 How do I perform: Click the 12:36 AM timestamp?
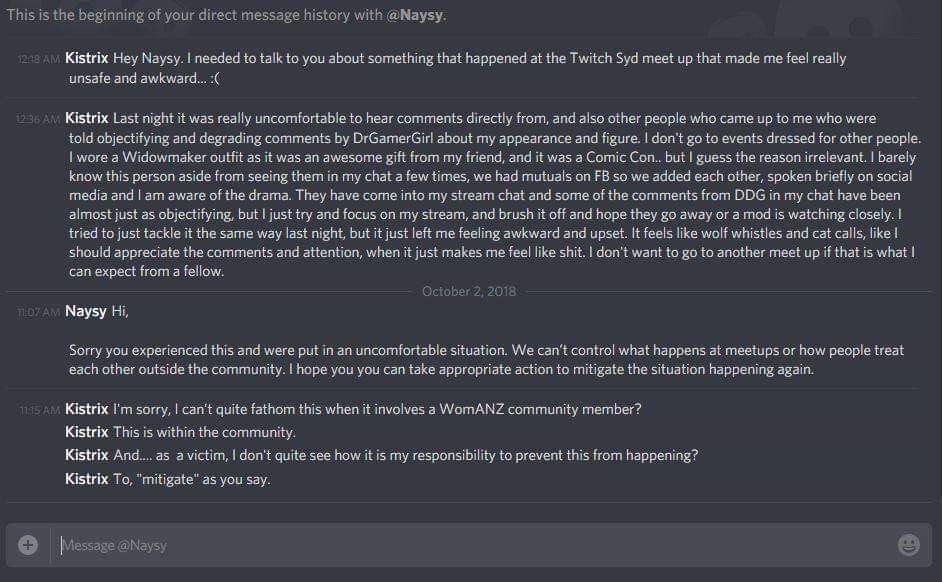click(x=38, y=119)
